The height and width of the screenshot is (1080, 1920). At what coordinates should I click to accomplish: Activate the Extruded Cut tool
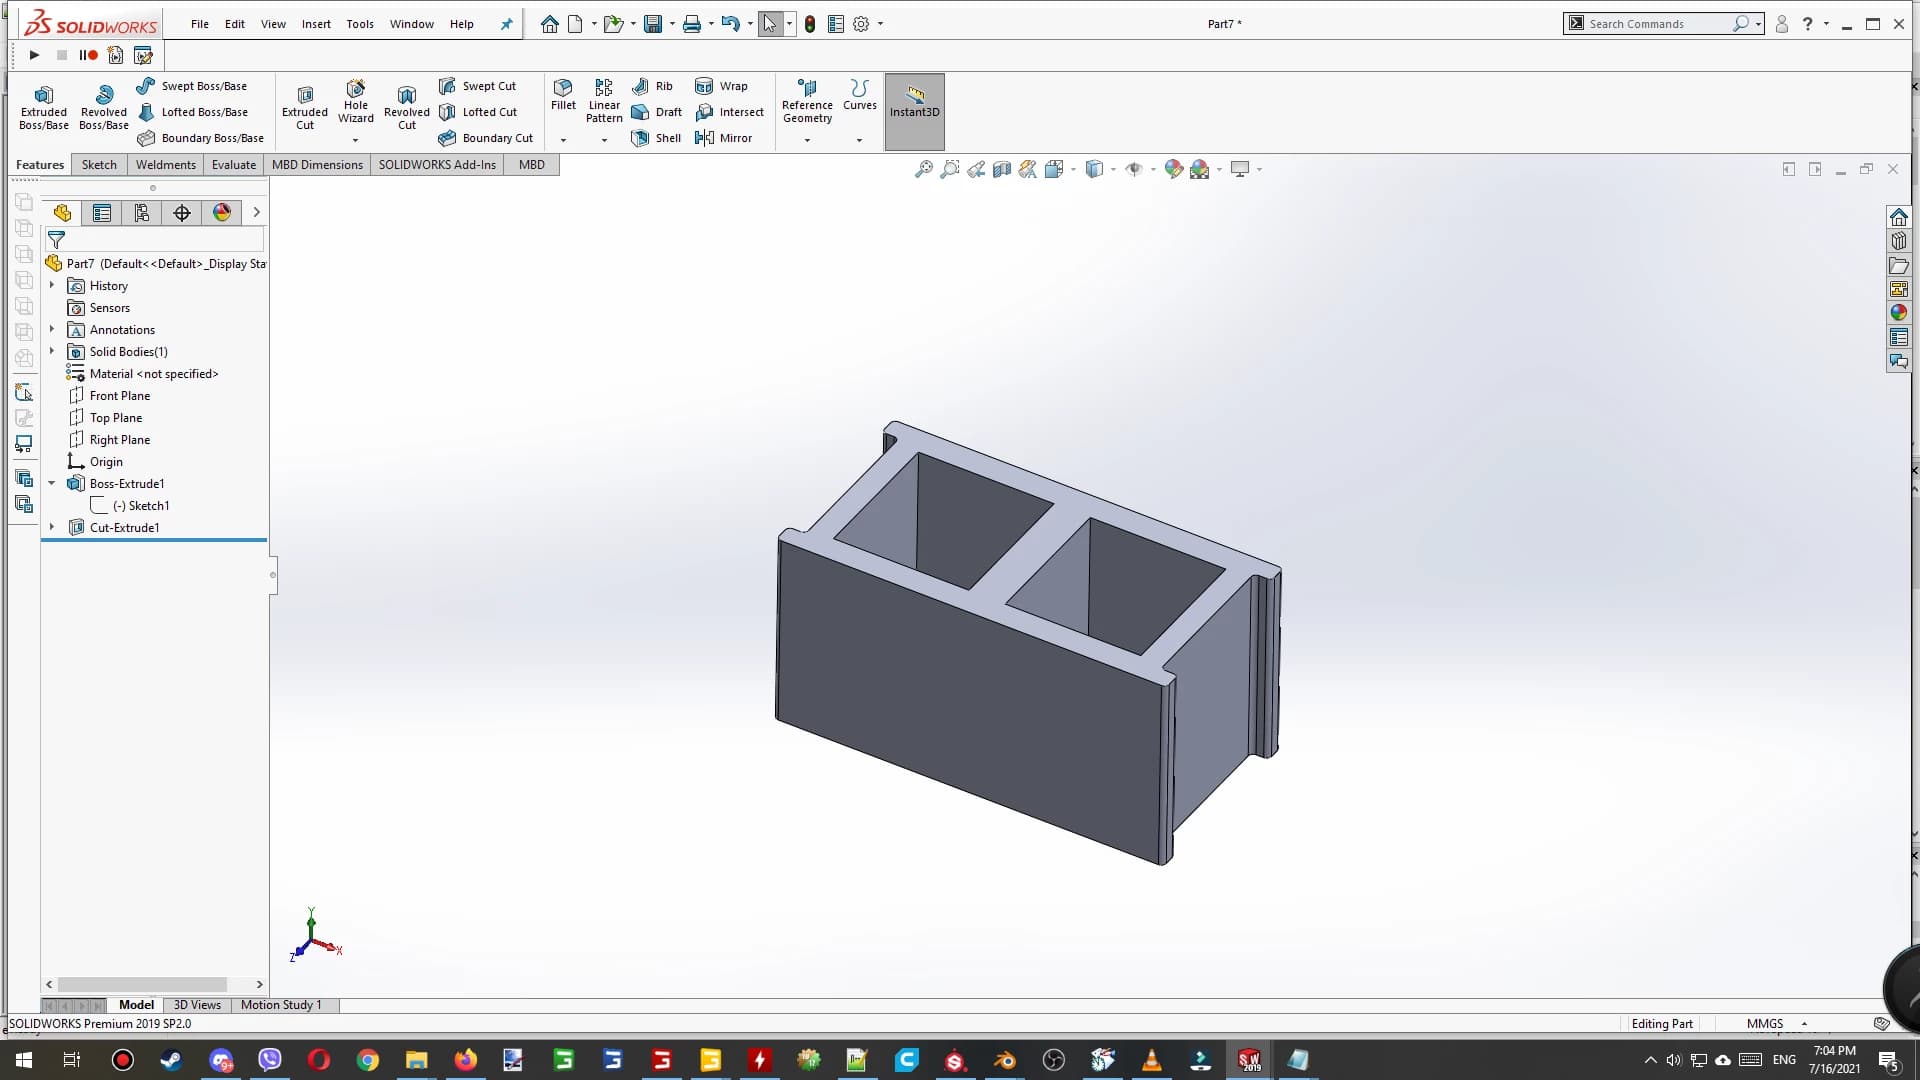coord(305,107)
